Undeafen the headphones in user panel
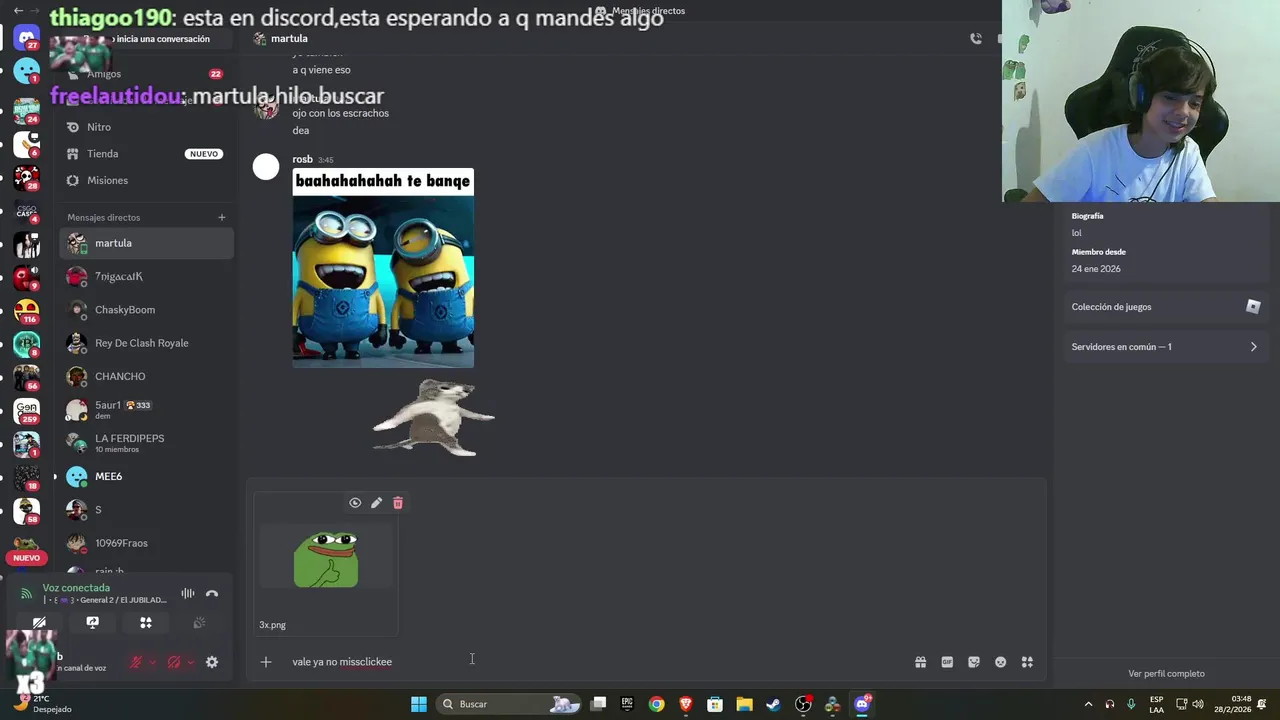 click(x=174, y=662)
